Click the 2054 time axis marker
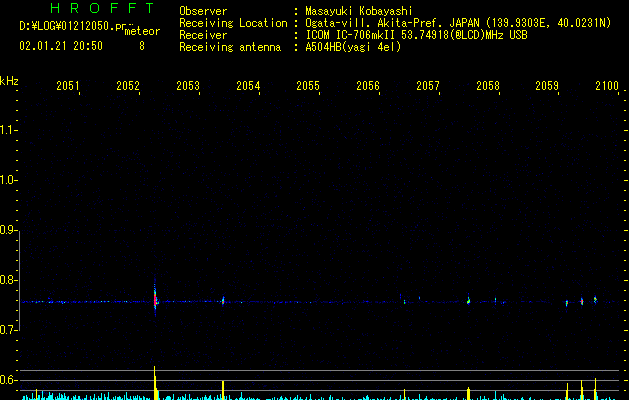The image size is (629, 400). (248, 86)
